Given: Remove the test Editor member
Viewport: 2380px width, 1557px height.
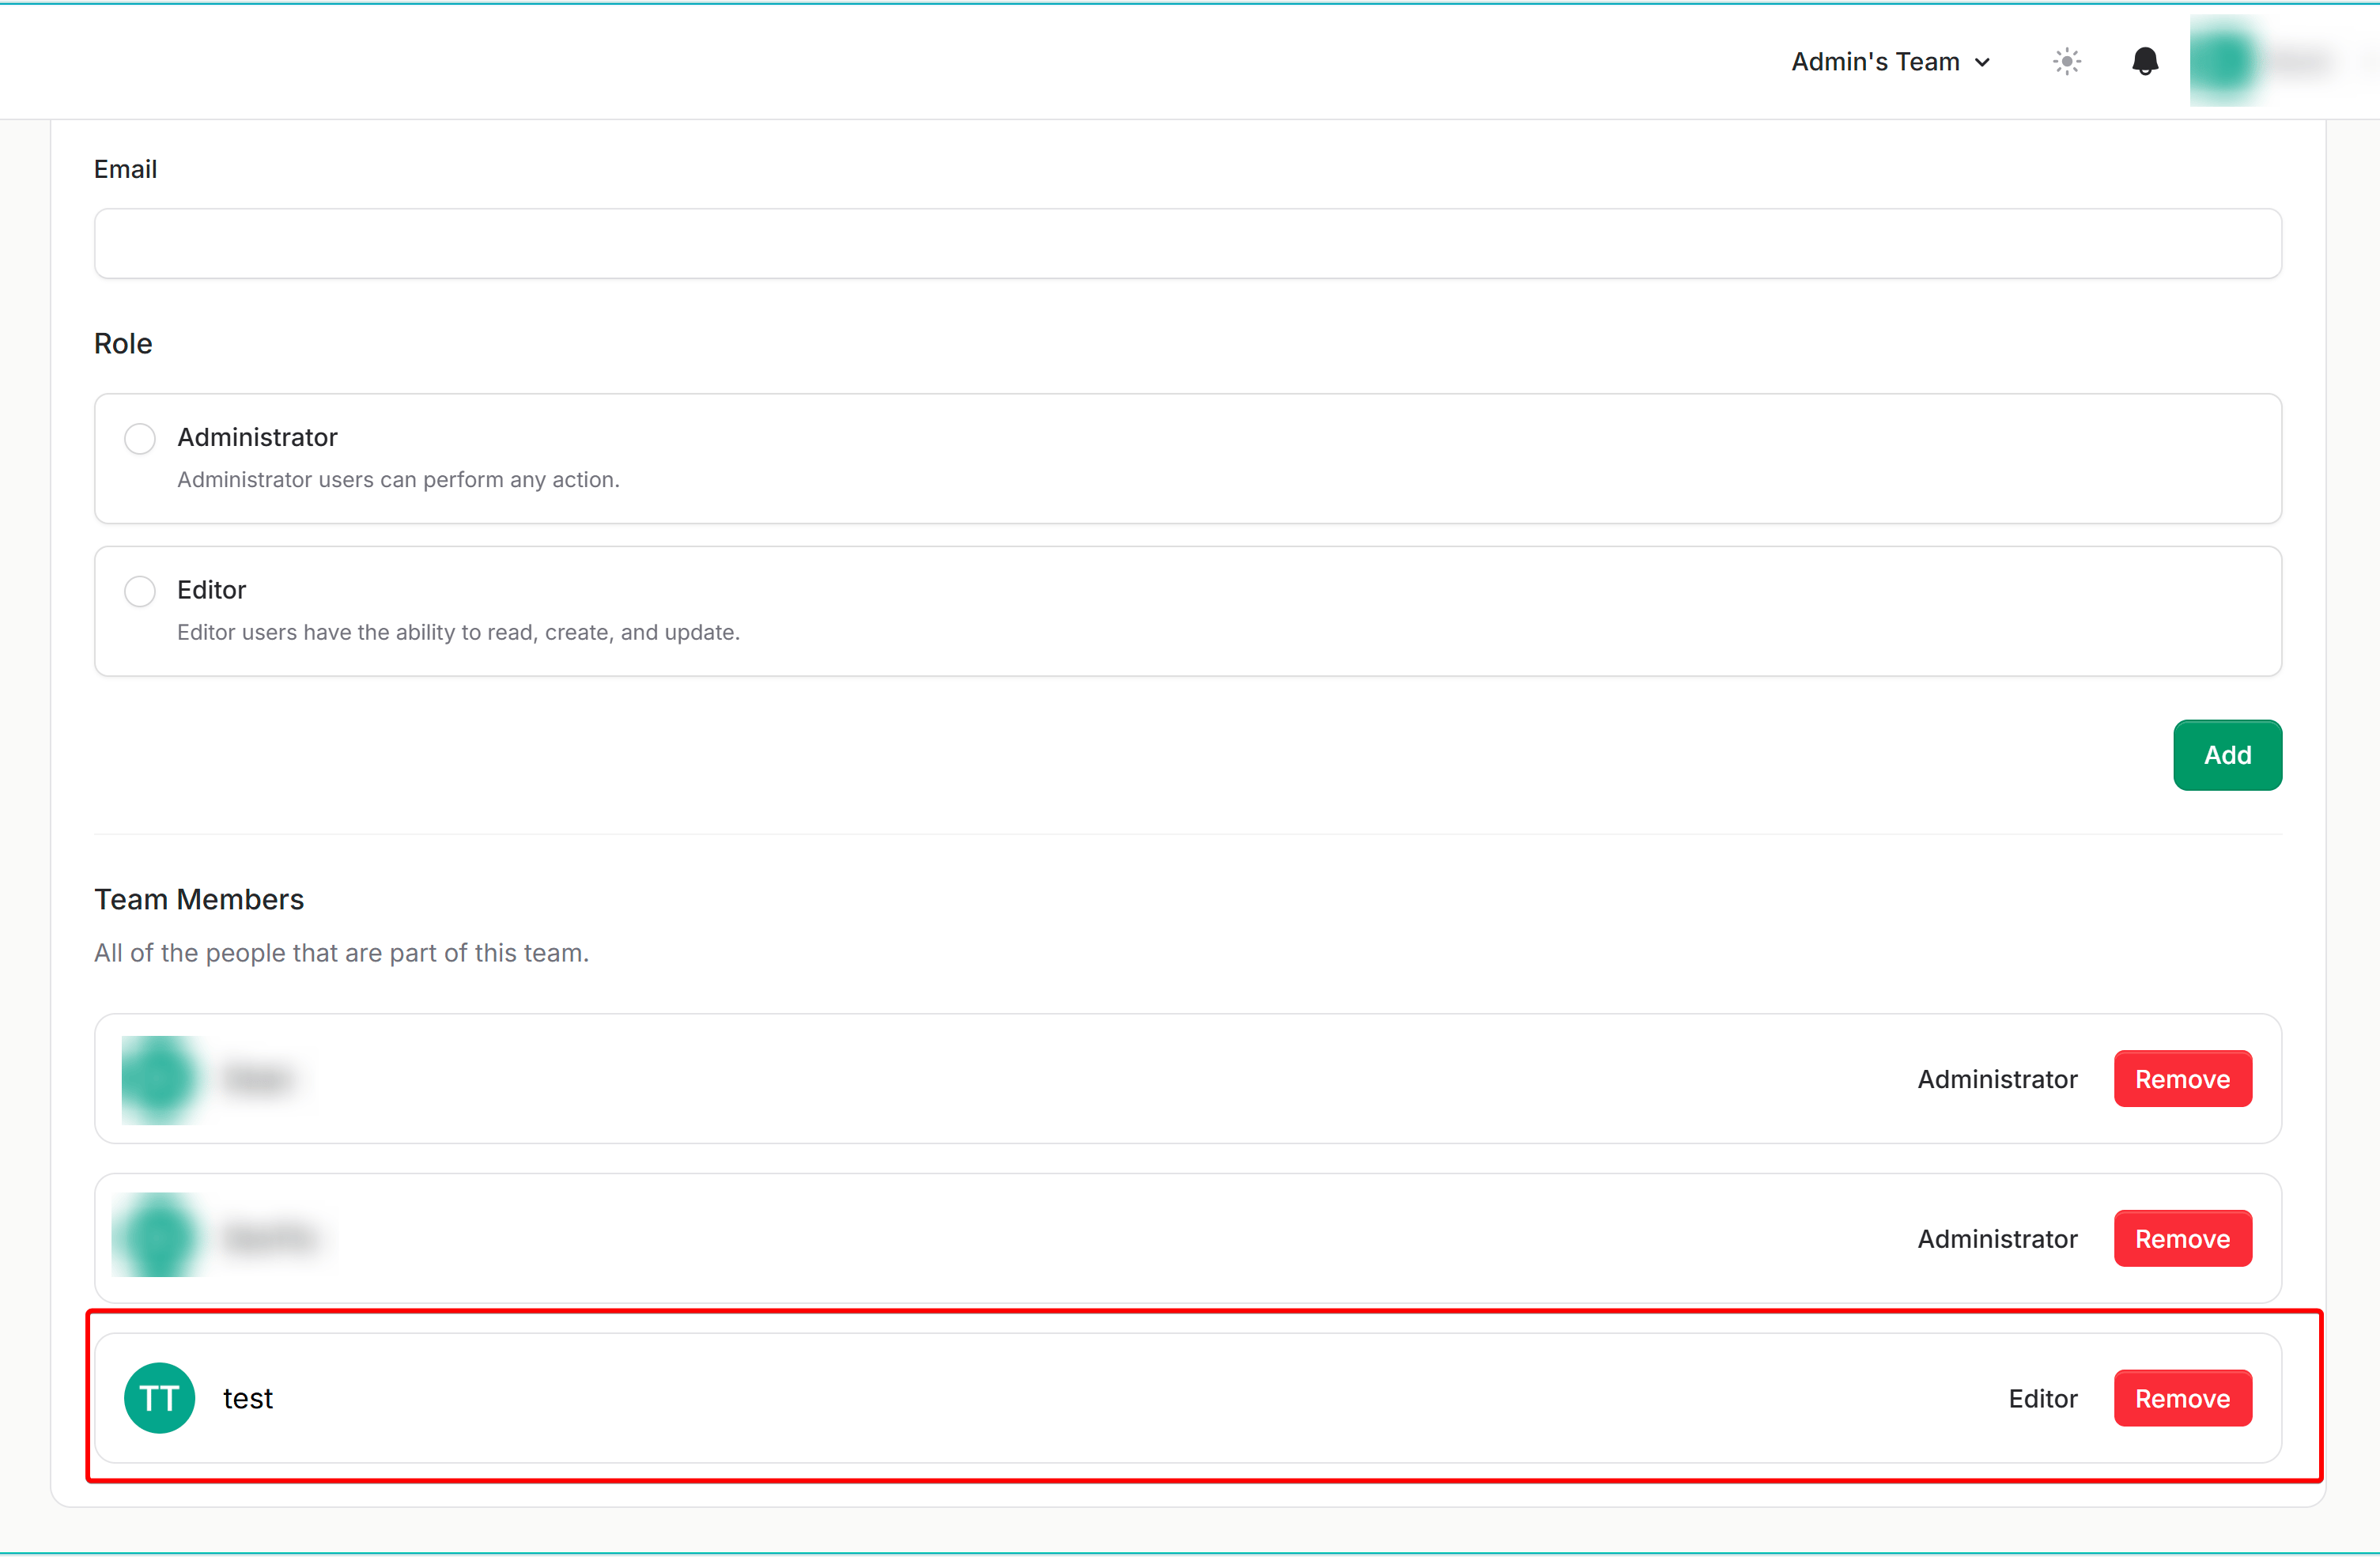Looking at the screenshot, I should click(x=2181, y=1398).
